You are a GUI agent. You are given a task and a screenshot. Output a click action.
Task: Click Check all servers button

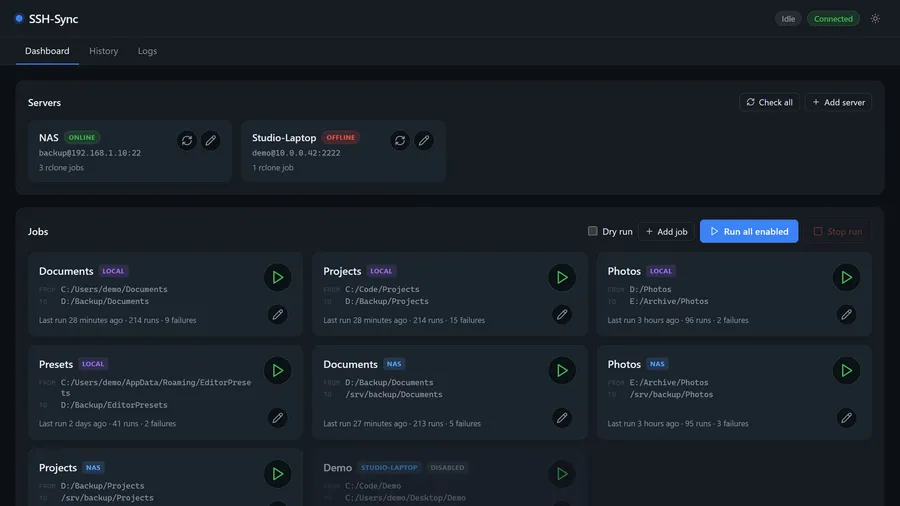[x=770, y=102]
